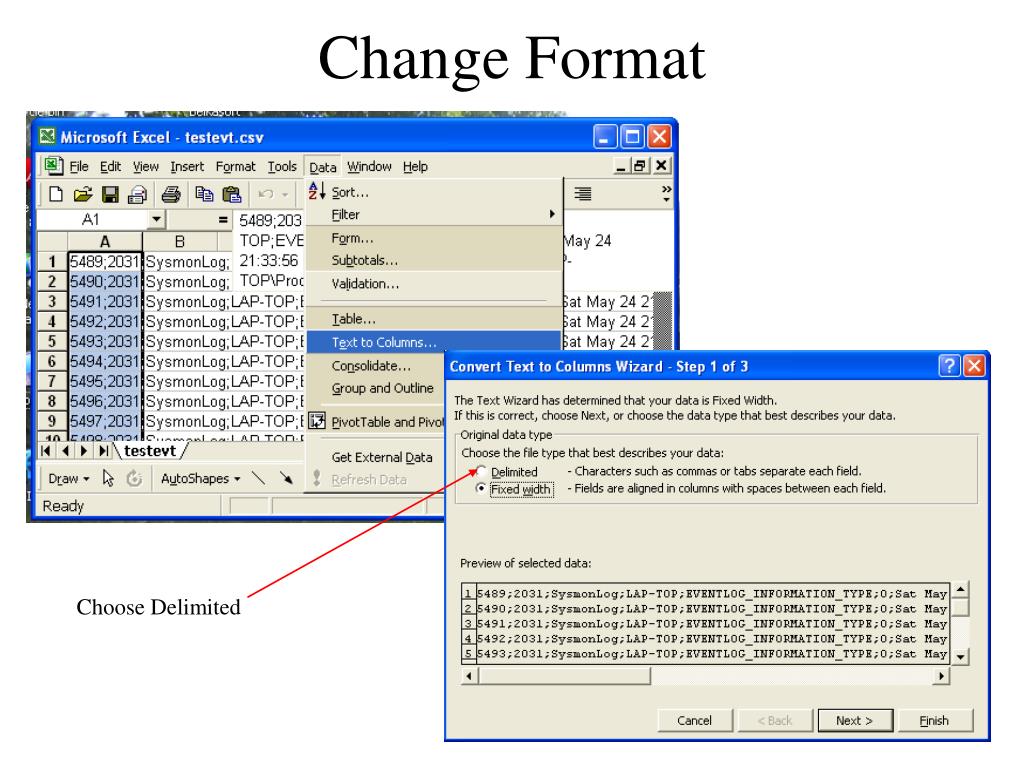The image size is (1024, 768).
Task: Open the Insert menu
Action: point(187,167)
